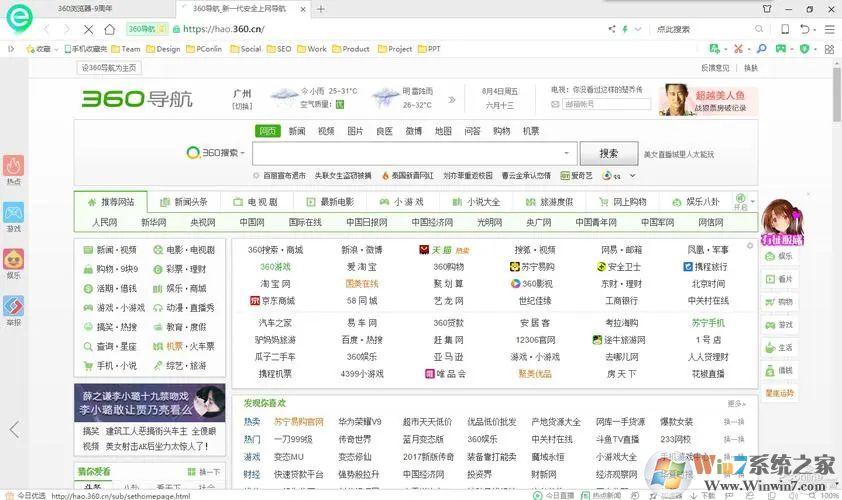Screen dimensions: 842x500
Task: Open the extensions grid icon
Action: (830, 49)
